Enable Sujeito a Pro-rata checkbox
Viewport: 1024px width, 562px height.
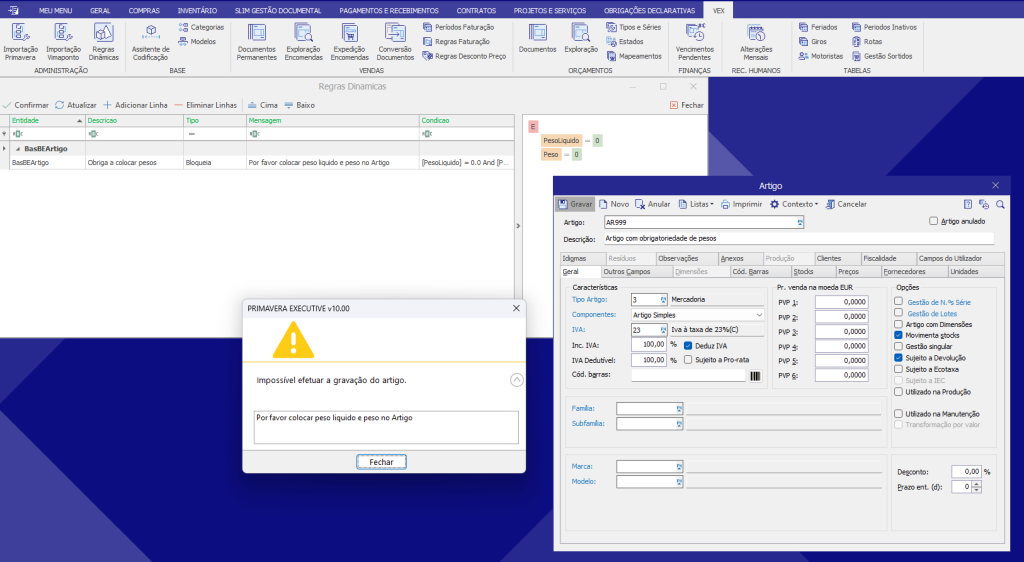pos(688,360)
